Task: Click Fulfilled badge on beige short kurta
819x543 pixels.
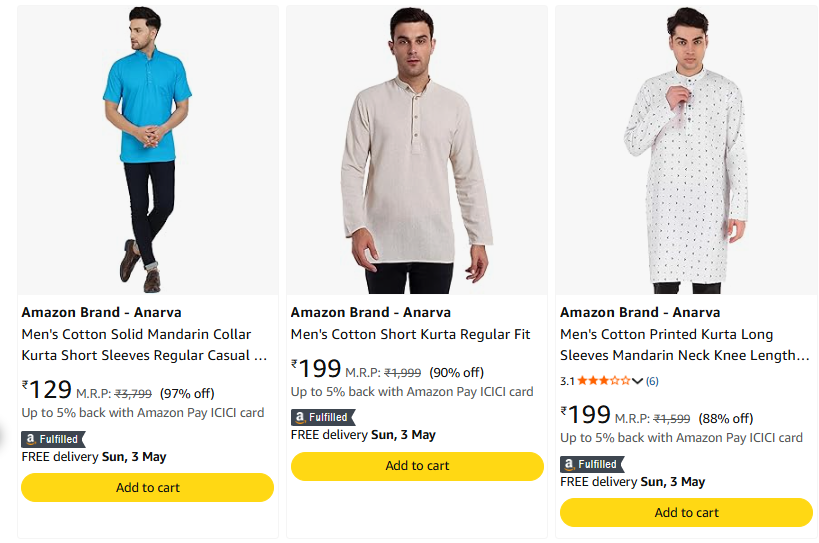Action: coord(322,417)
